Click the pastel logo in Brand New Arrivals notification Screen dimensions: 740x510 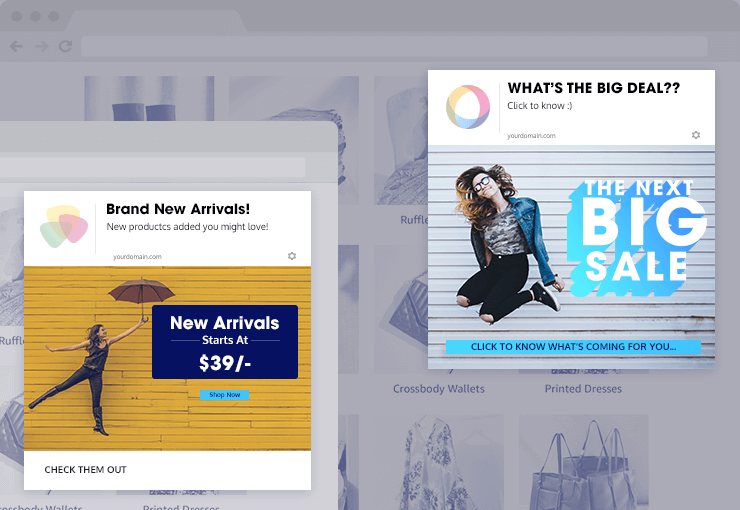[x=64, y=226]
